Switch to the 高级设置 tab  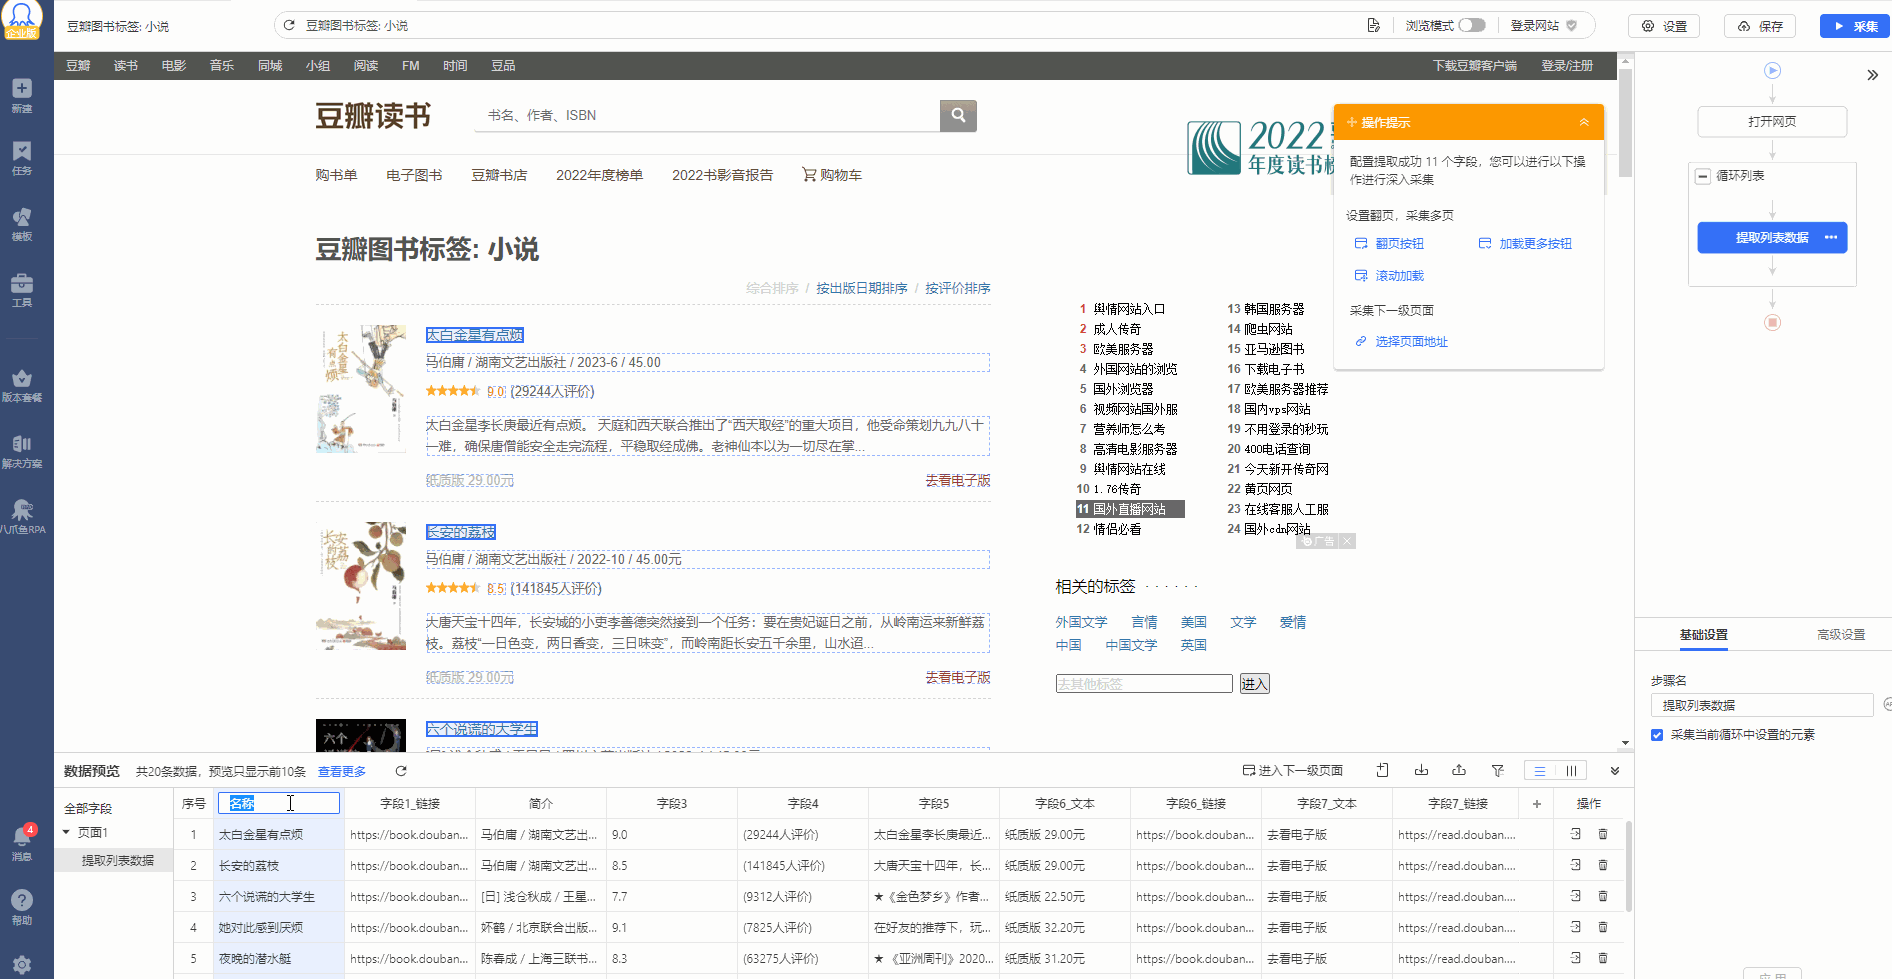coord(1841,634)
